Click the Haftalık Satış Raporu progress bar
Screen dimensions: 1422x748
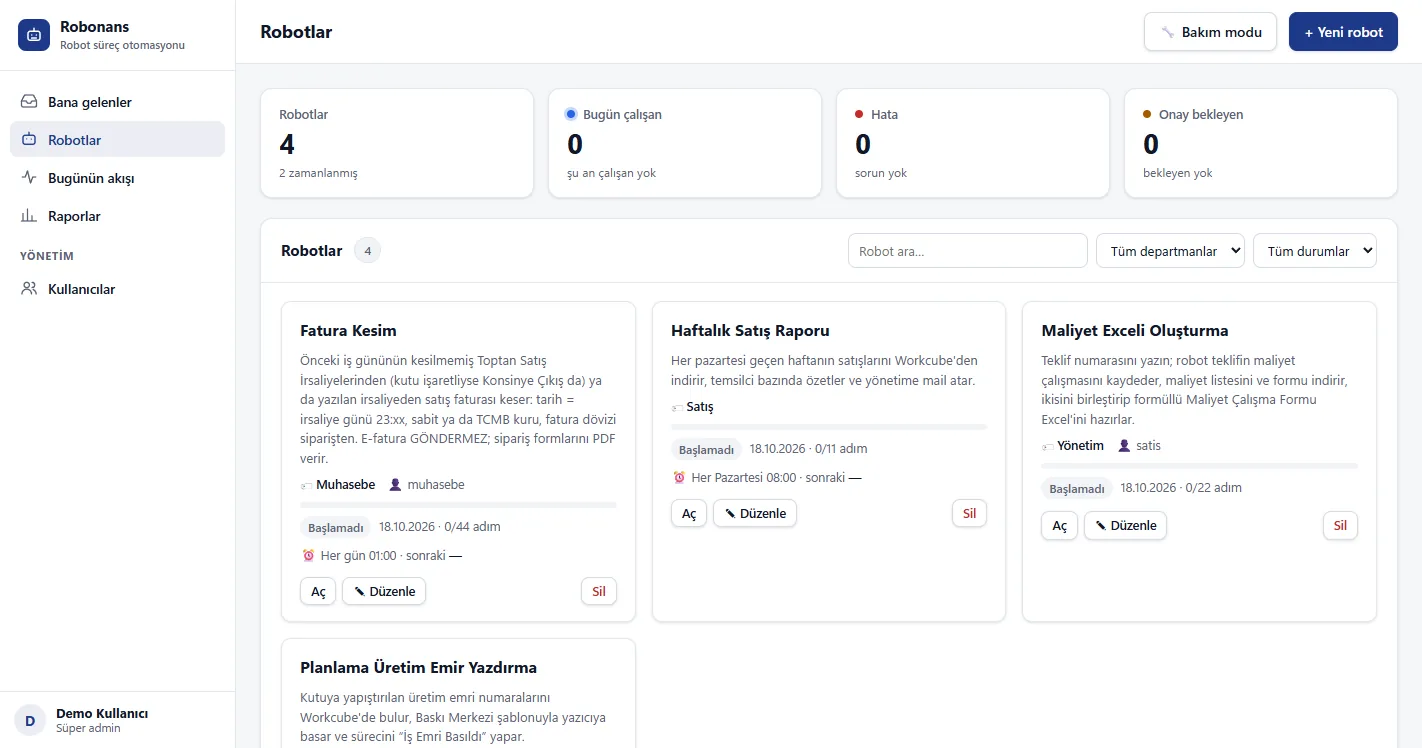click(x=829, y=427)
